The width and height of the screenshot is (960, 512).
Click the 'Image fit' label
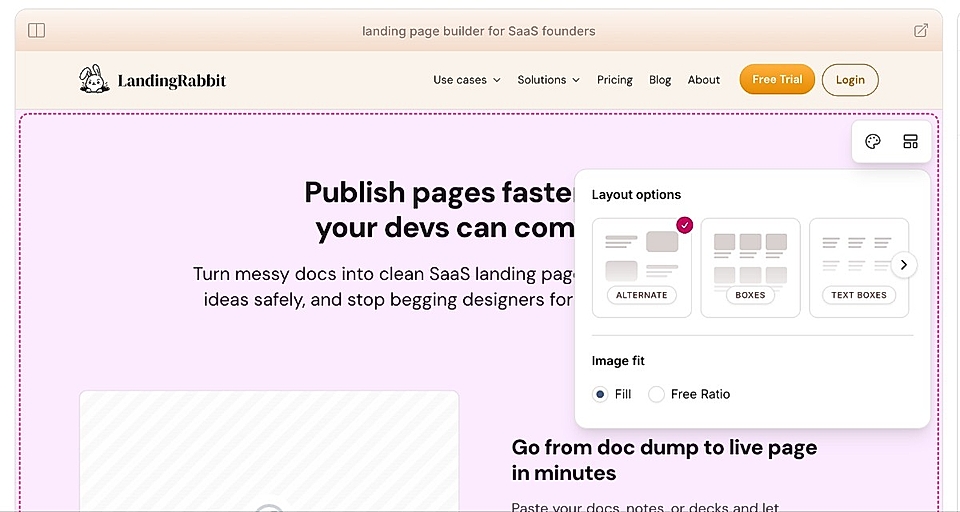click(618, 361)
